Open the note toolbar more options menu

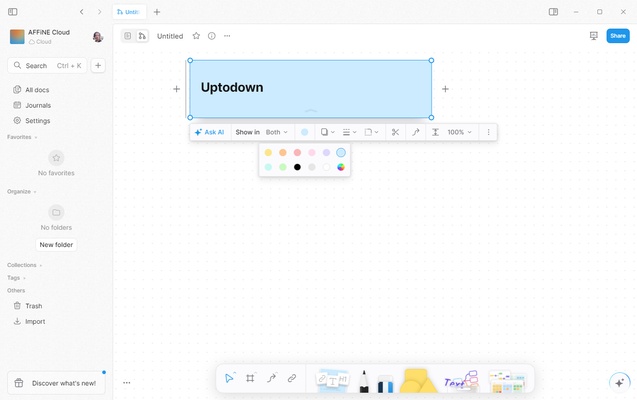coord(488,132)
